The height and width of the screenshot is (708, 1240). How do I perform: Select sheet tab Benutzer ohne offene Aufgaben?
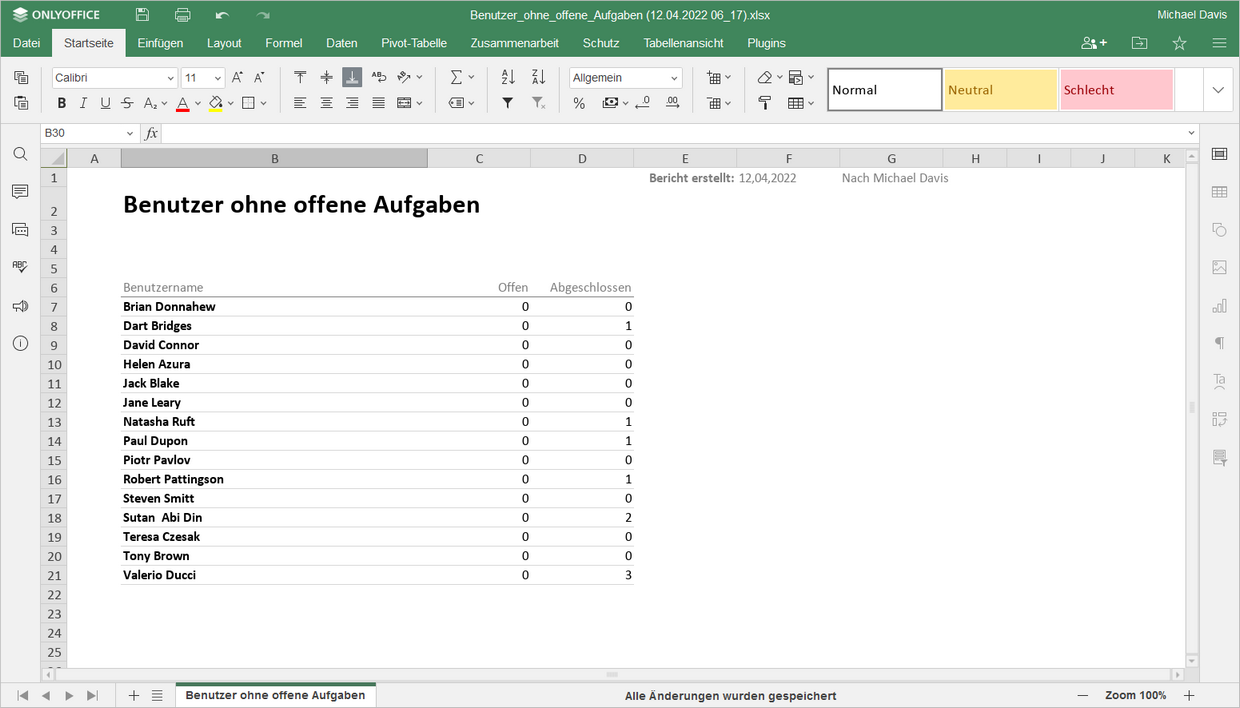(x=275, y=695)
